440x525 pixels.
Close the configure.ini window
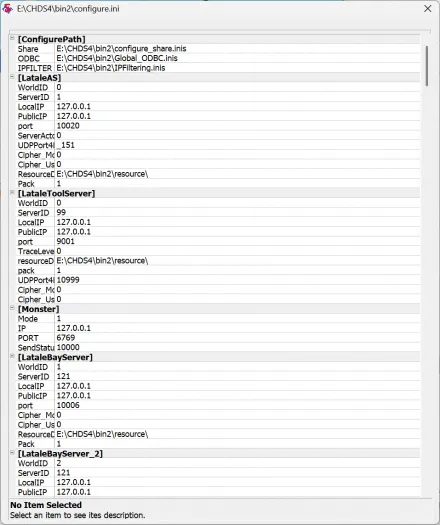[428, 9]
